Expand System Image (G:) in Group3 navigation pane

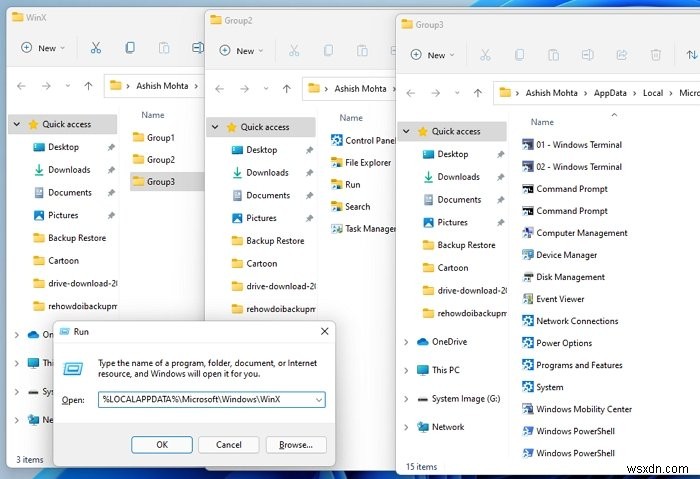click(x=406, y=399)
